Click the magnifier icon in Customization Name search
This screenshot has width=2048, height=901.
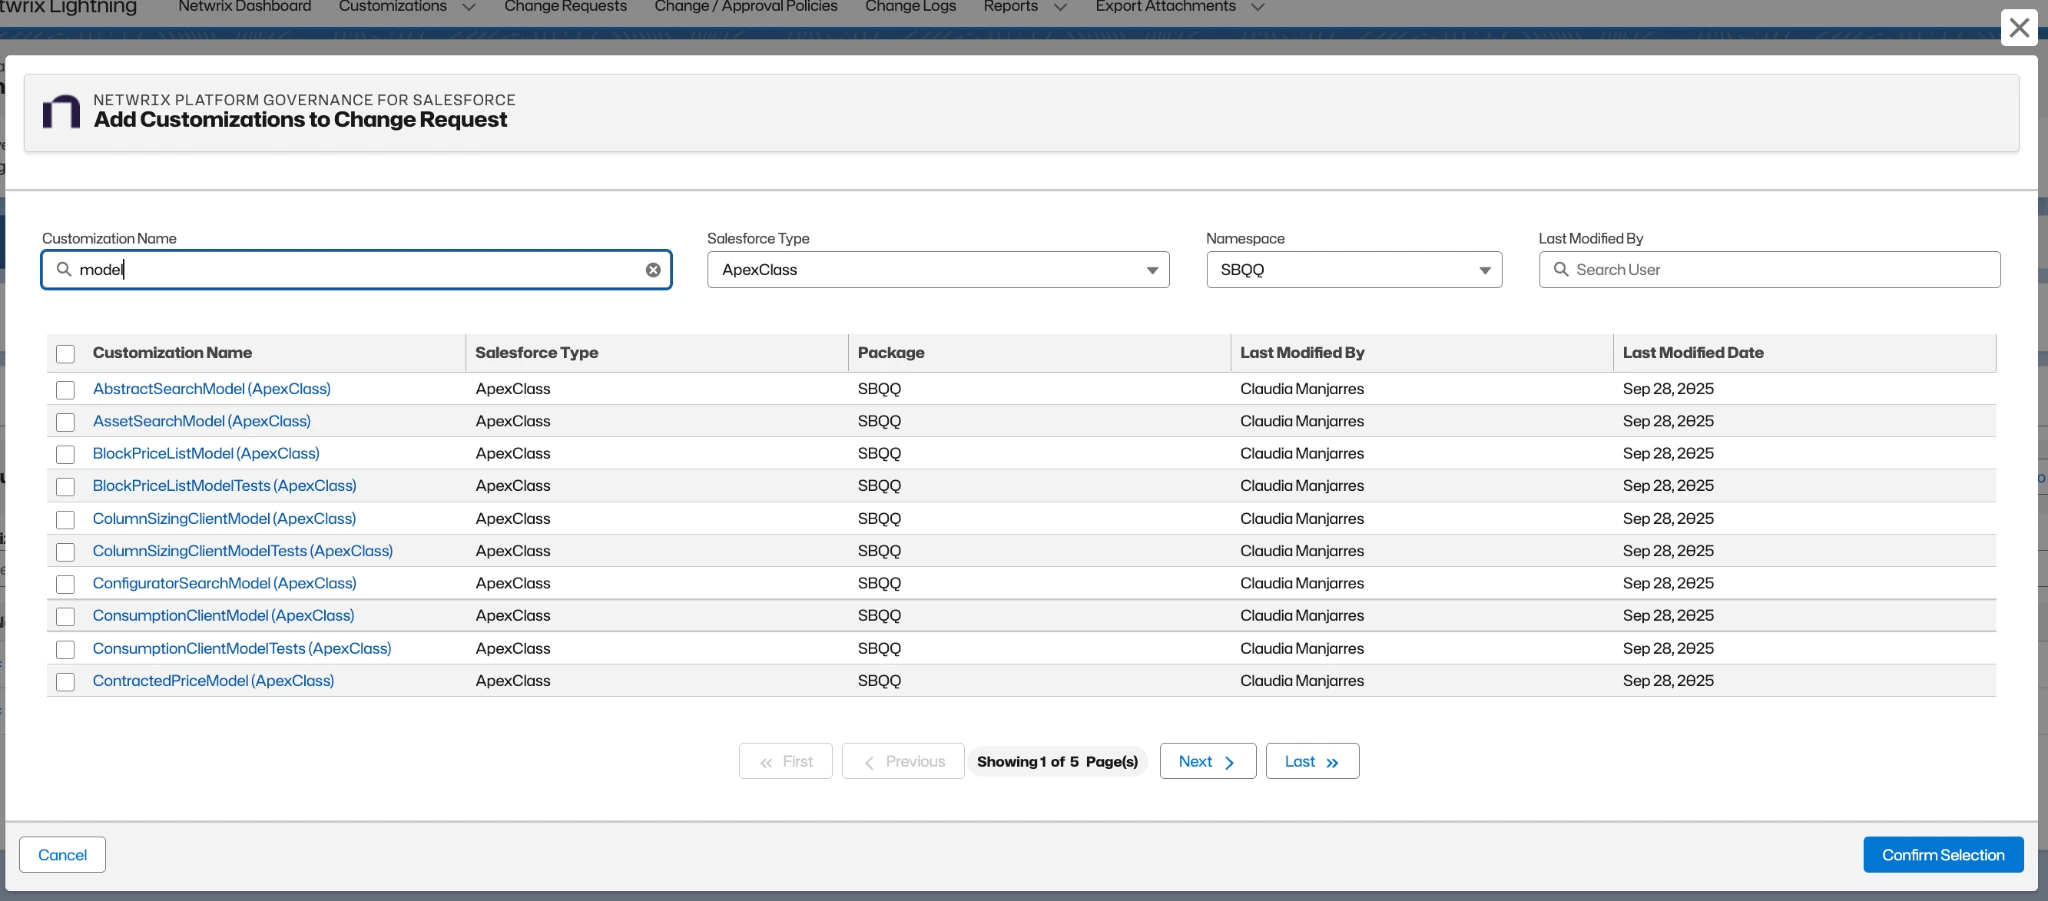coord(64,270)
